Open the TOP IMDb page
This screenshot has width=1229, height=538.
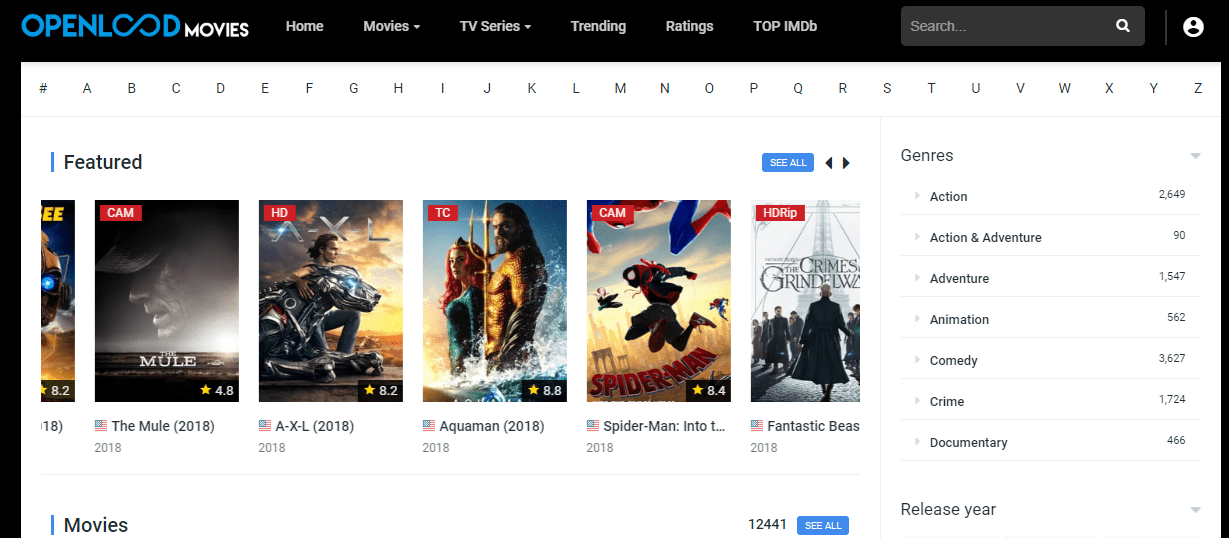pos(785,26)
